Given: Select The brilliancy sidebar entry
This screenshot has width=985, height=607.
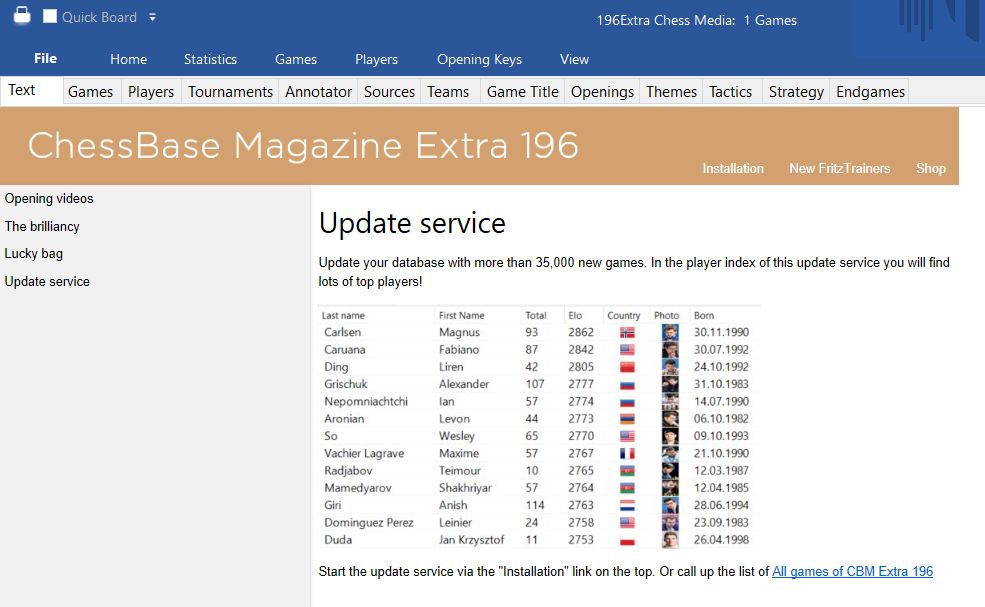Looking at the screenshot, I should pyautogui.click(x=42, y=226).
